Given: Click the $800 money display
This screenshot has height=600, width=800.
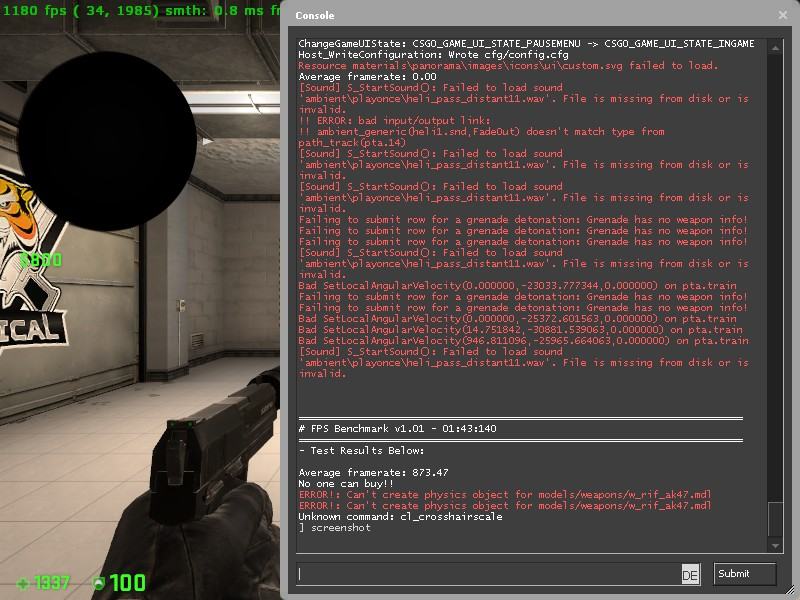Looking at the screenshot, I should tap(41, 260).
